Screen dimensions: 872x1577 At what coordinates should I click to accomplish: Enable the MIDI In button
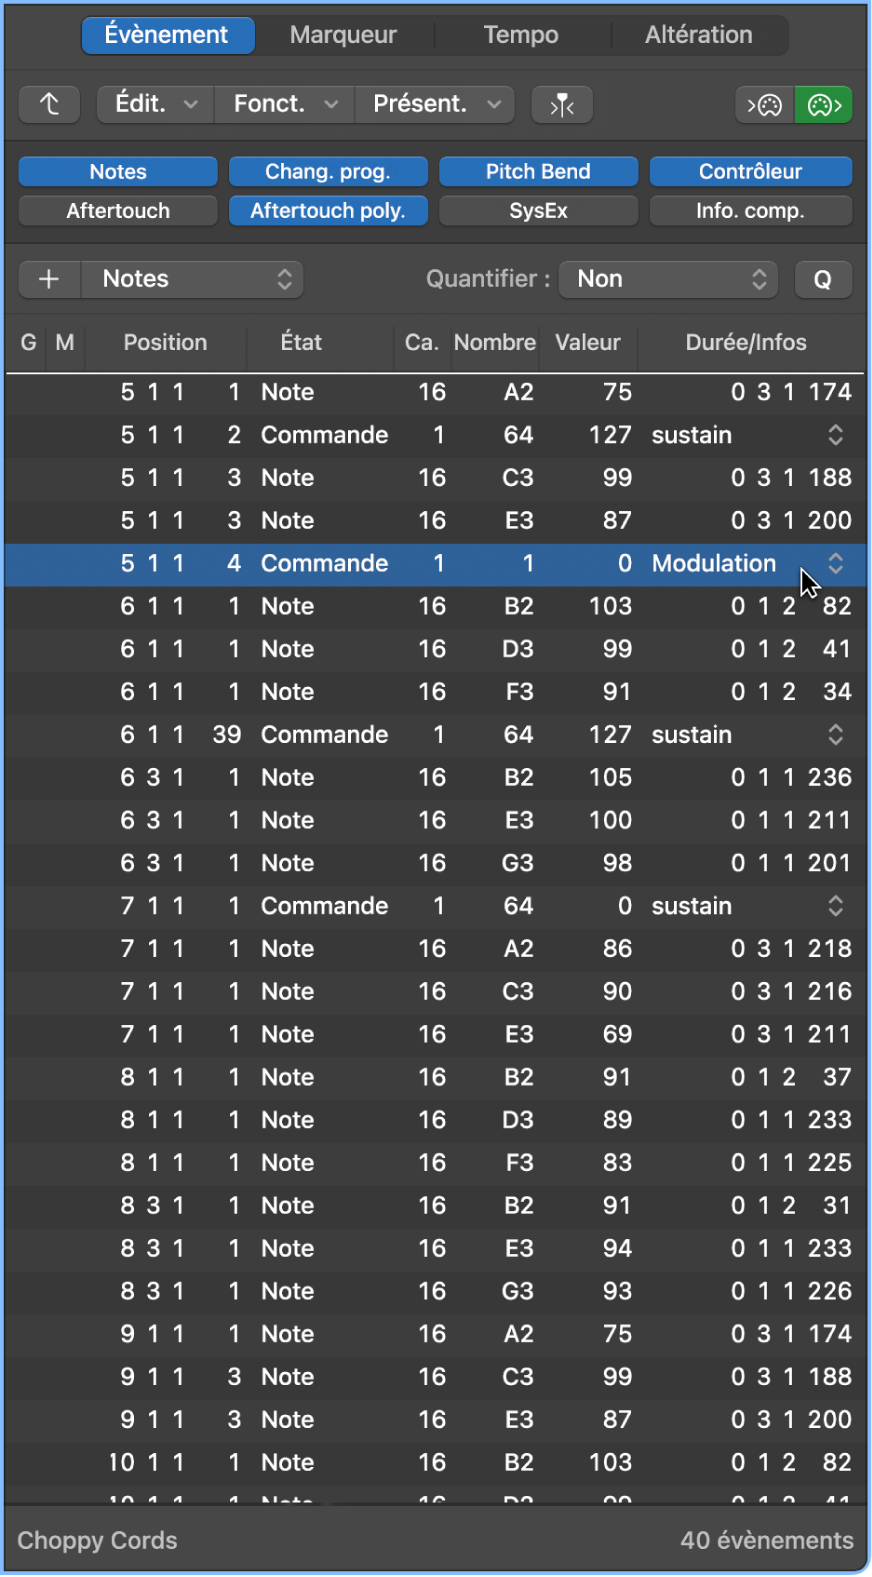[765, 104]
